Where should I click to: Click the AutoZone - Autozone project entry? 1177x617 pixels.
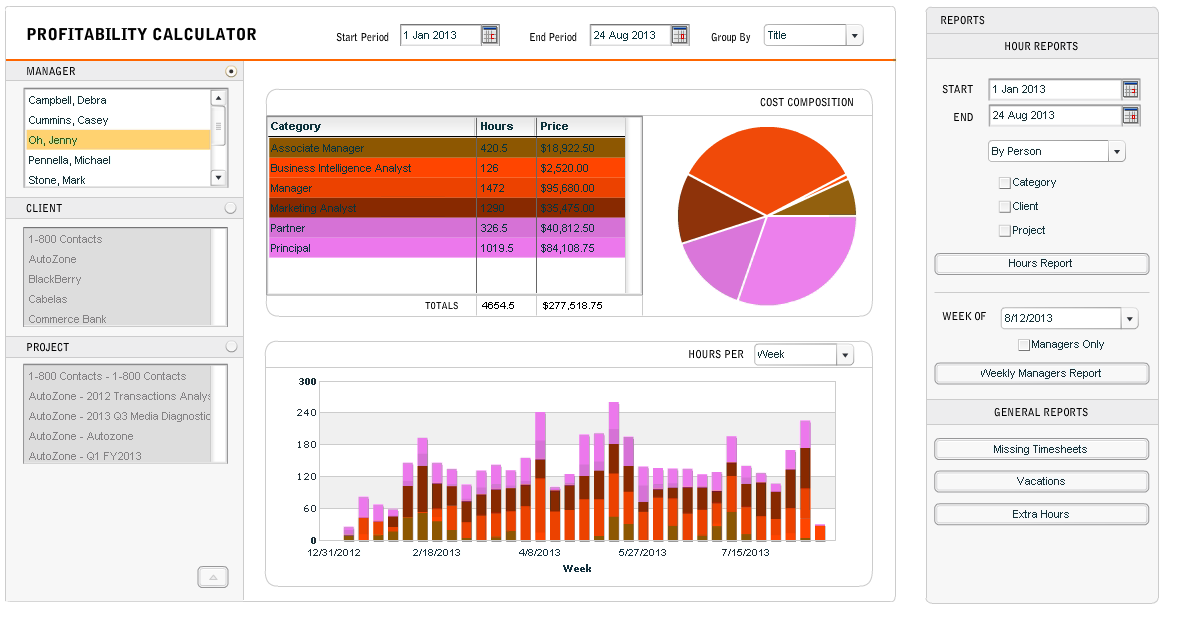[119, 436]
